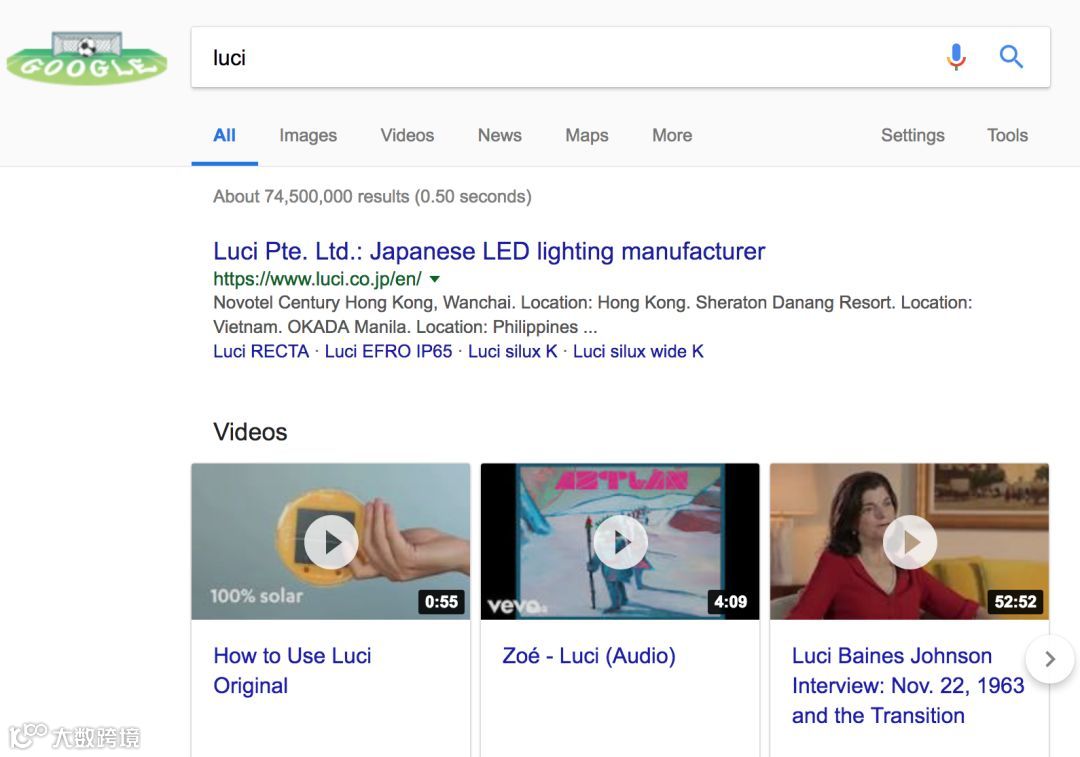Click the vevo logo on thumbnail
Image resolution: width=1080 pixels, height=757 pixels.
coord(517,605)
